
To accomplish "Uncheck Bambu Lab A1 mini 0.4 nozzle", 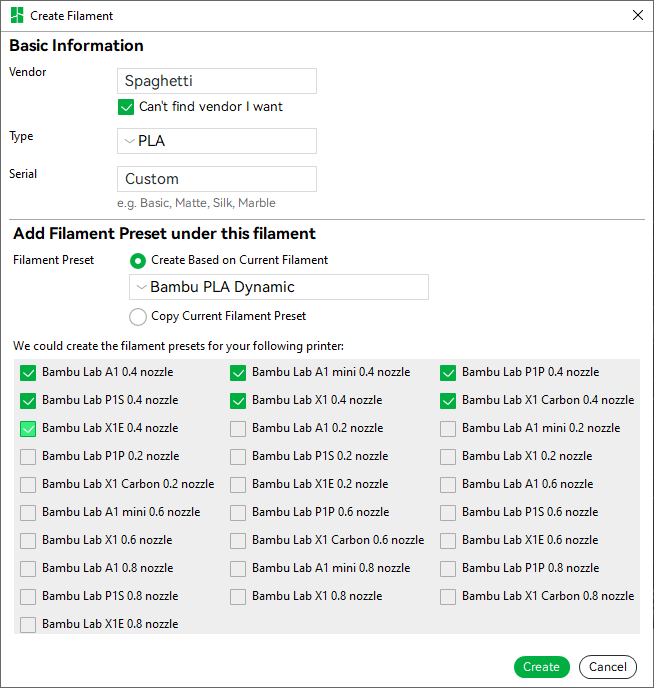I will [238, 373].
